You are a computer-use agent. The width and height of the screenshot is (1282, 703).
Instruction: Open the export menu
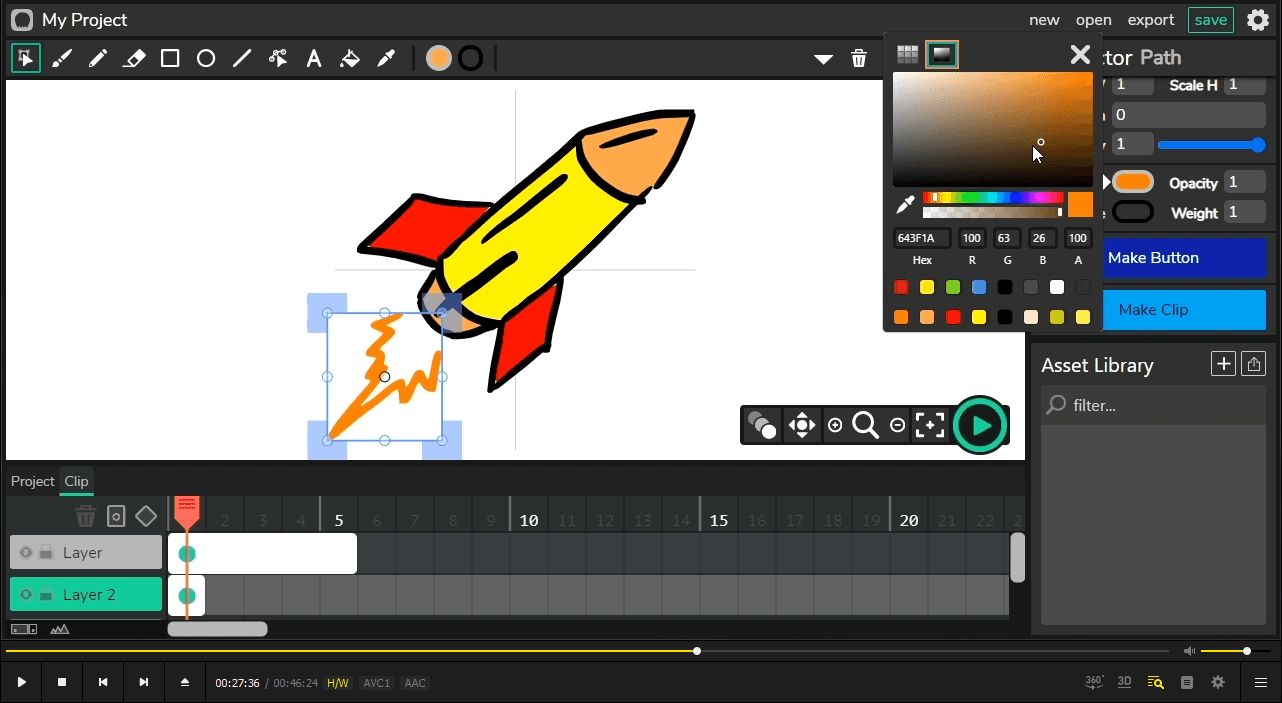[1151, 20]
